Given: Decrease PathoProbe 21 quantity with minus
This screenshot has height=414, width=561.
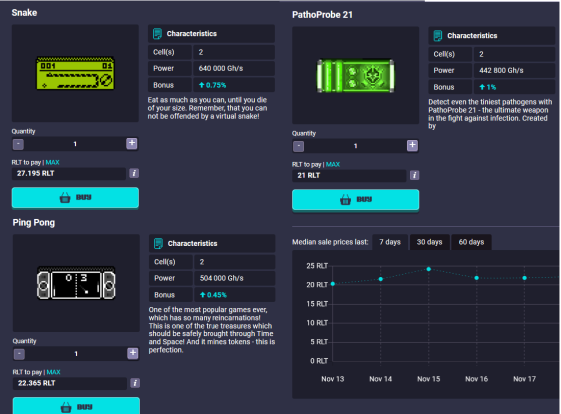Looking at the screenshot, I should (x=298, y=146).
